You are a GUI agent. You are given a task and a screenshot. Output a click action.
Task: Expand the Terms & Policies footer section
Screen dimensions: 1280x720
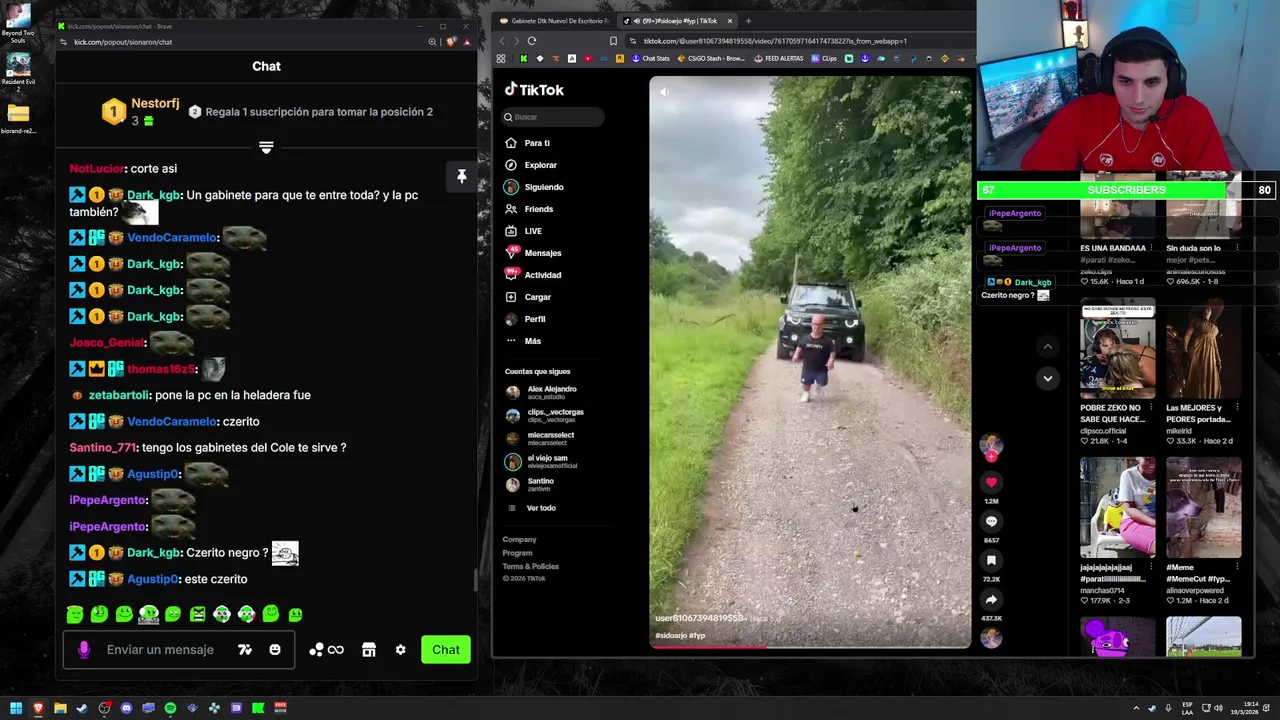[530, 566]
